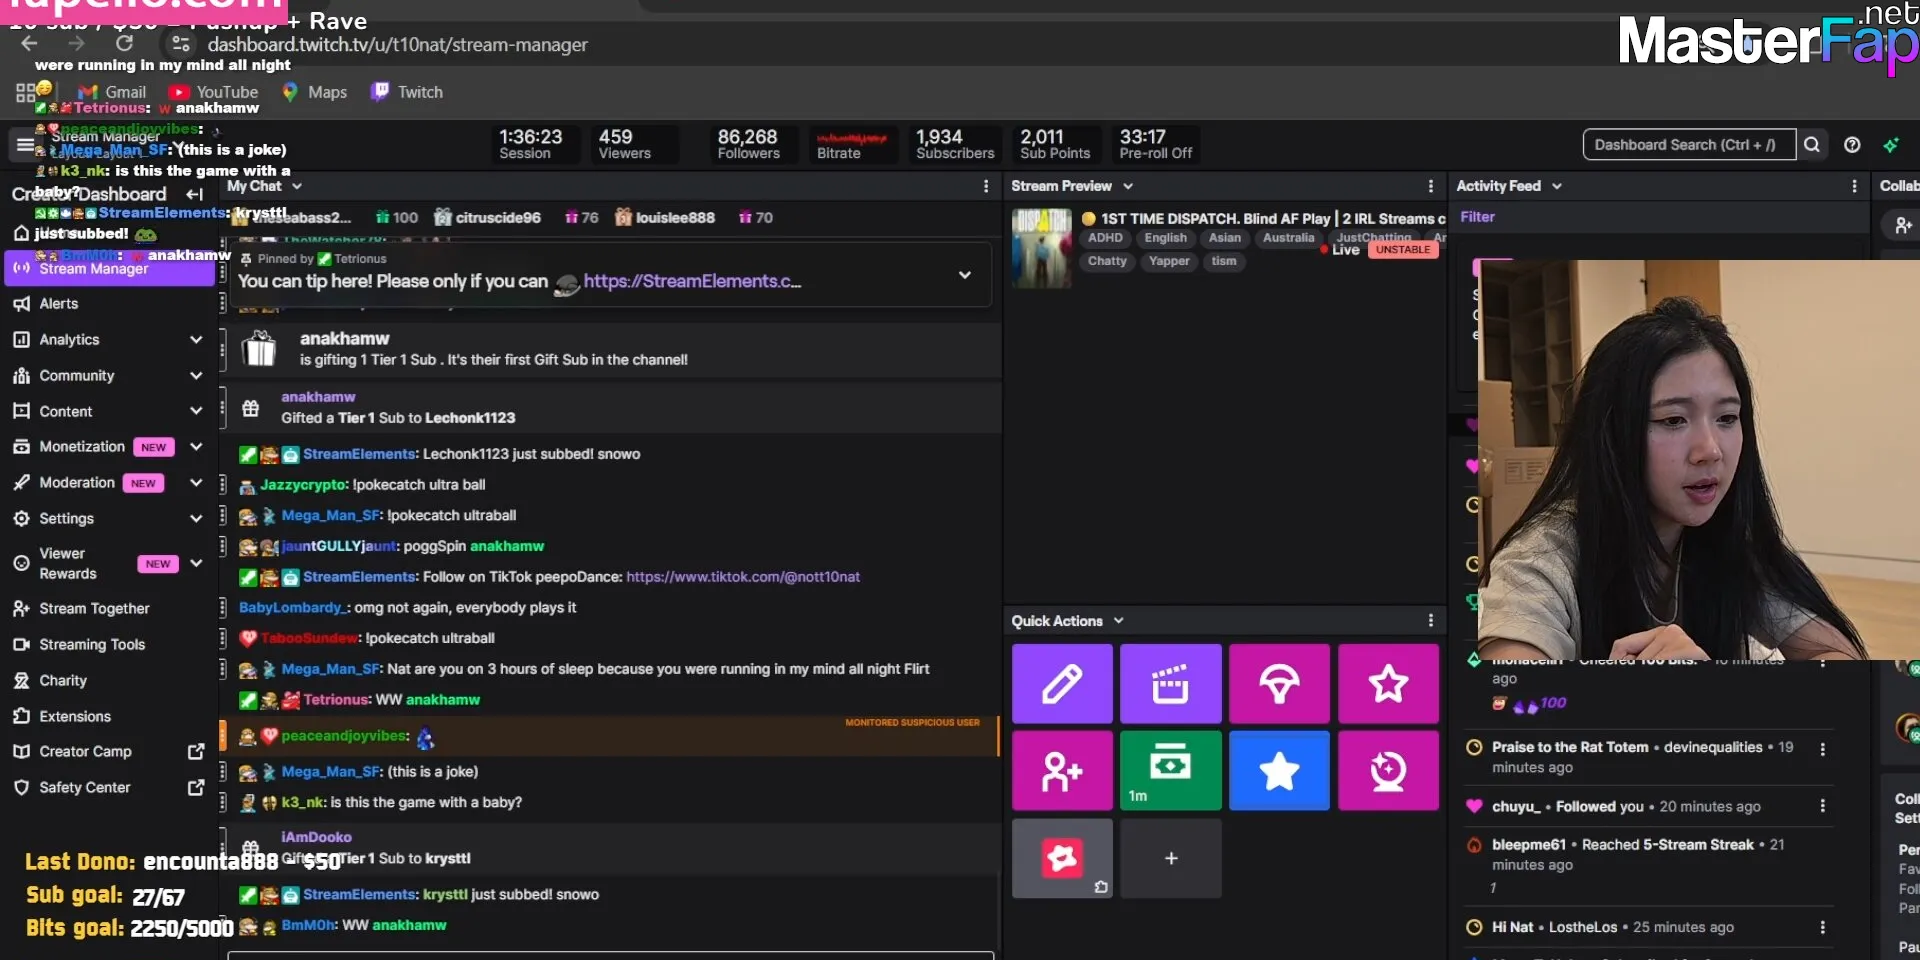Add a new quick action with plus tile
1920x960 pixels.
[1170, 858]
